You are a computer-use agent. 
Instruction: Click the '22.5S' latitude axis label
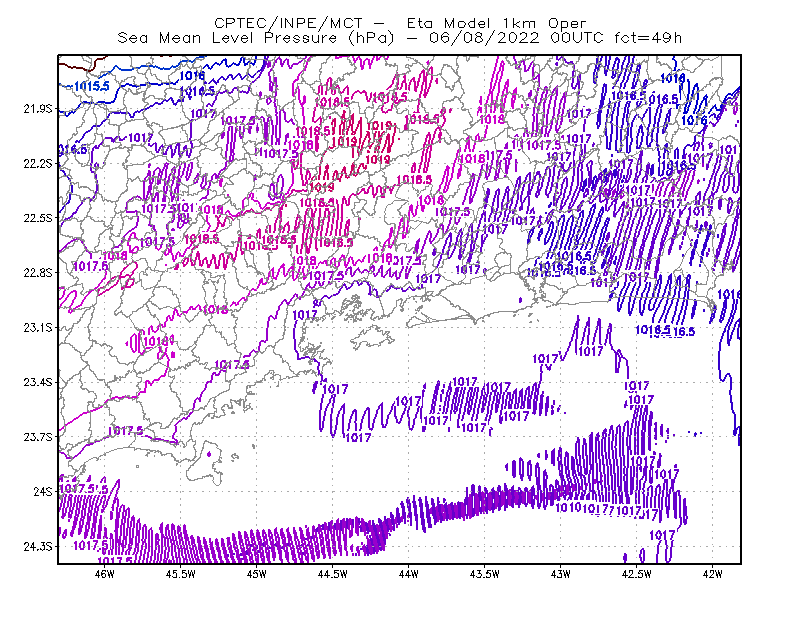tap(38, 218)
